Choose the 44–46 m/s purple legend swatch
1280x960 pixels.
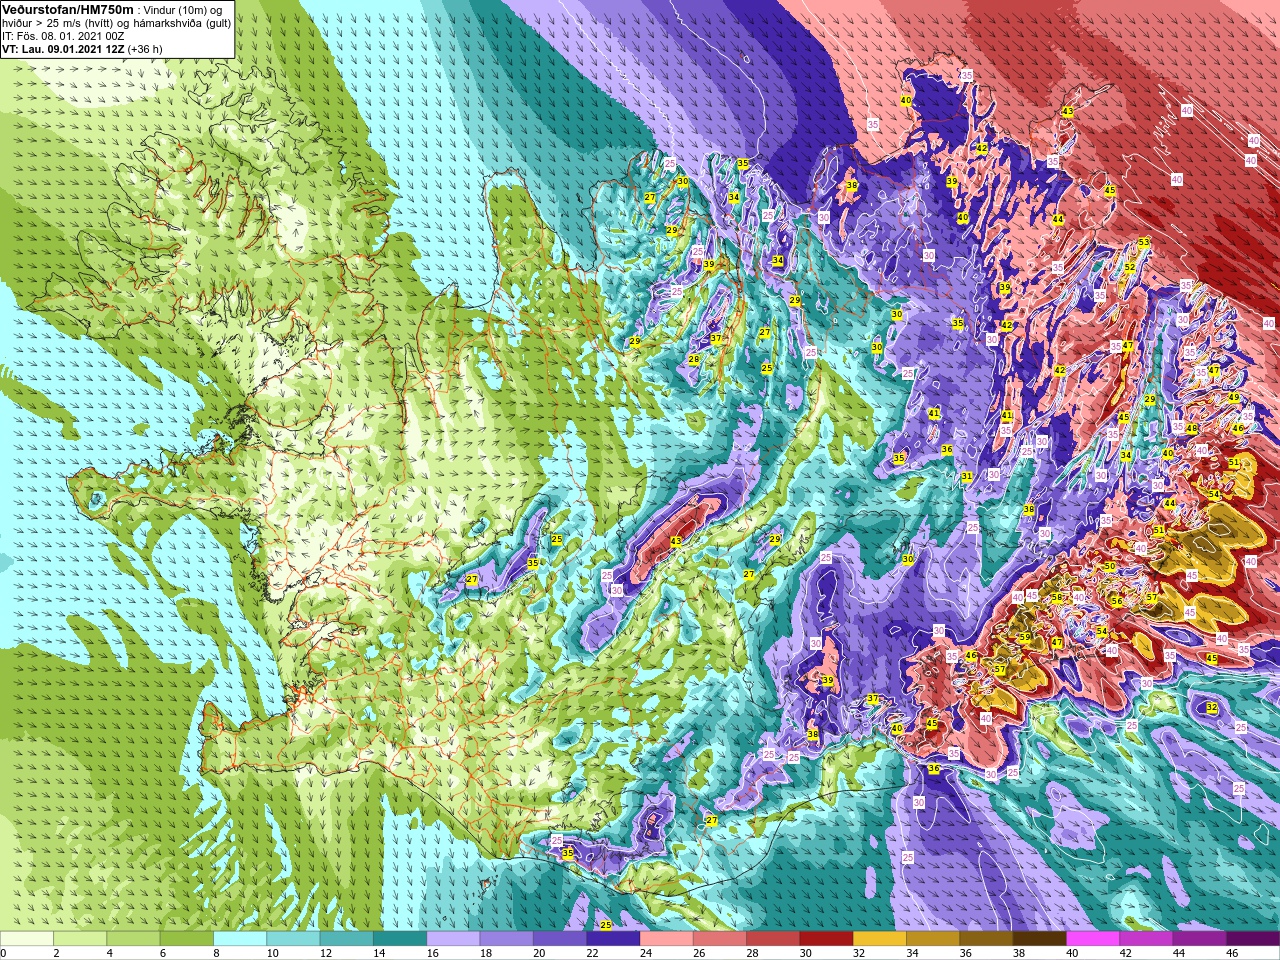click(x=1200, y=939)
